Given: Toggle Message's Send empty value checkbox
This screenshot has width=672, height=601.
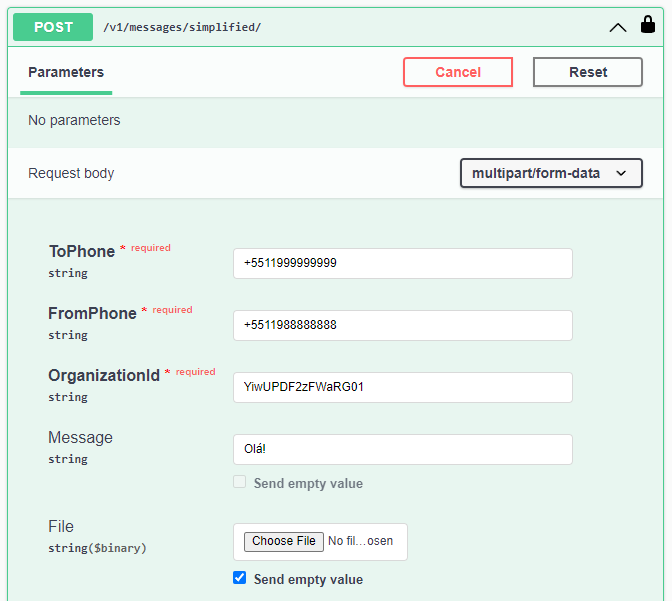Looking at the screenshot, I should click(239, 482).
